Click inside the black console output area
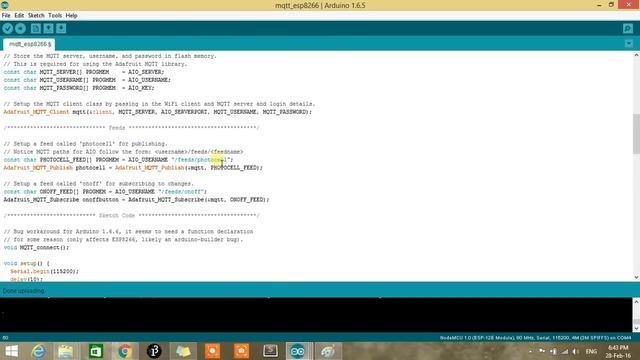 [x=316, y=315]
